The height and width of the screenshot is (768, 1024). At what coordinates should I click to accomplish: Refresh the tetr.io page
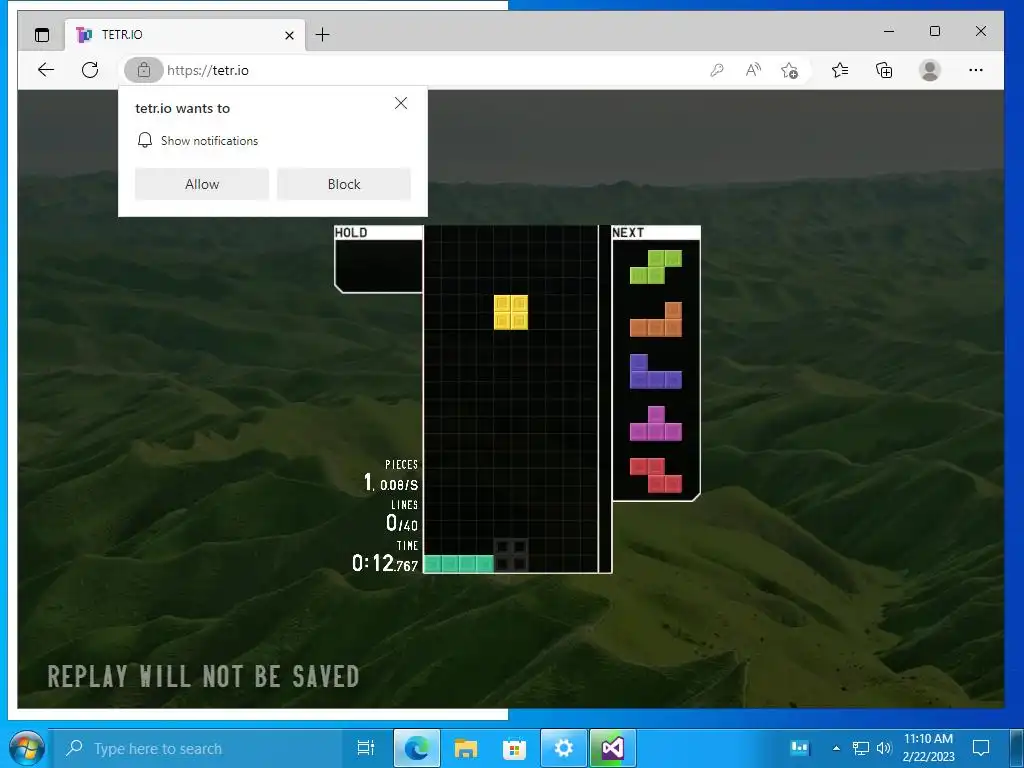(90, 70)
